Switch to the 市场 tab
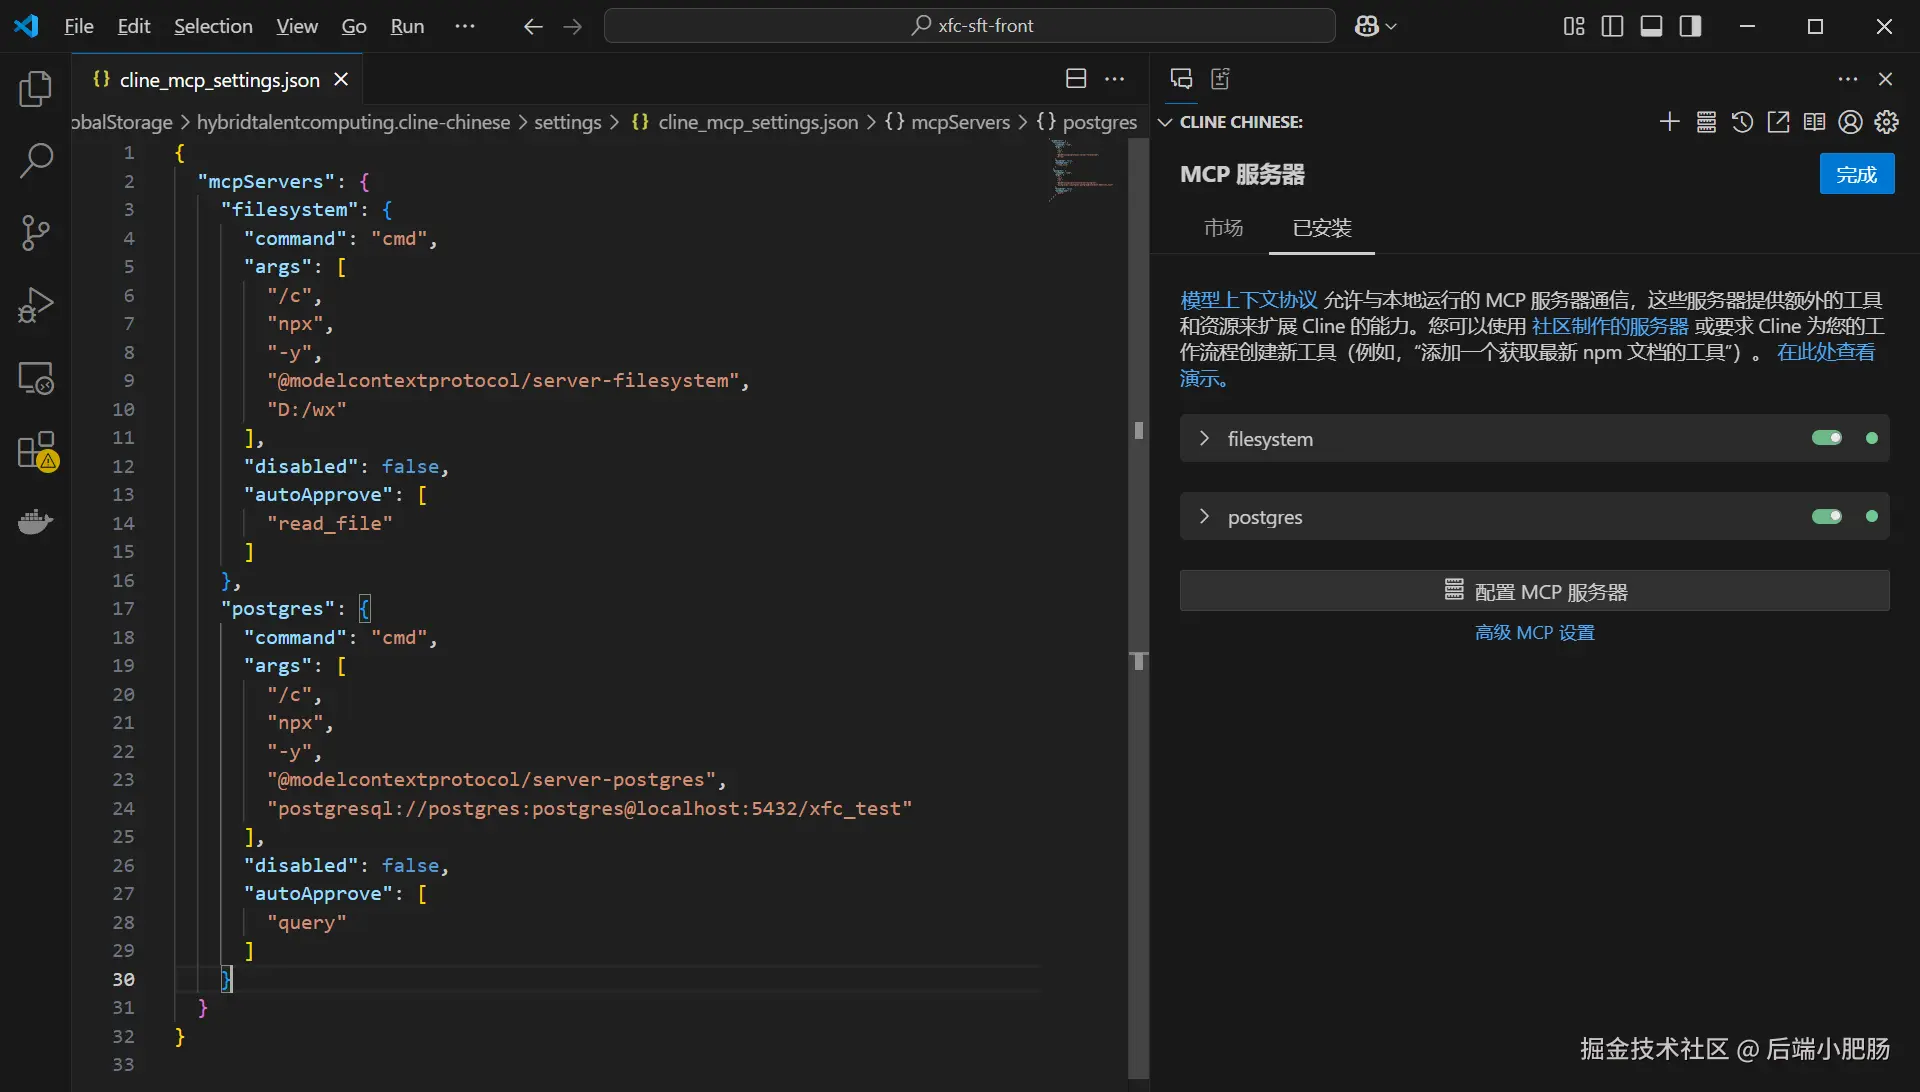The width and height of the screenshot is (1920, 1092). (x=1223, y=228)
